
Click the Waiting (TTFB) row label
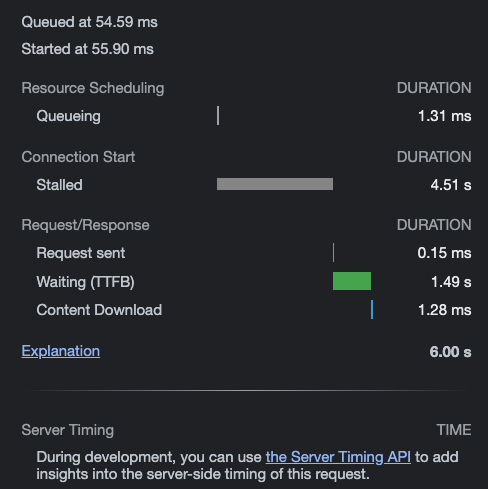click(85, 282)
